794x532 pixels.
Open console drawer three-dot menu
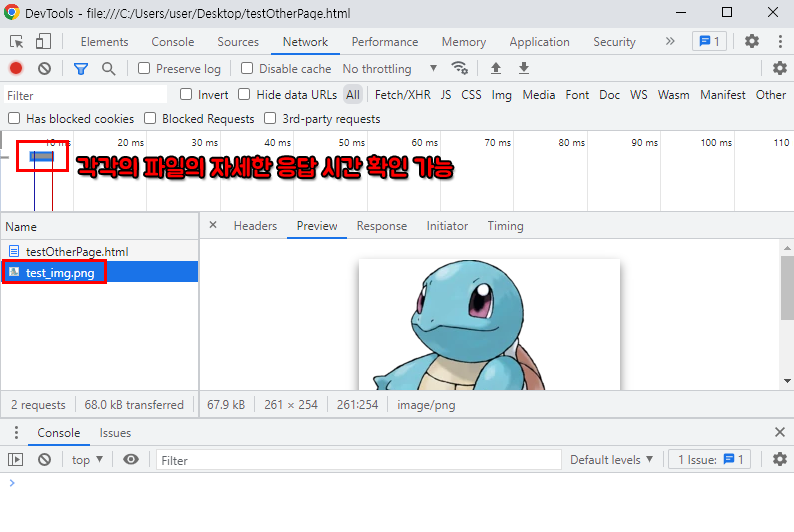[16, 432]
